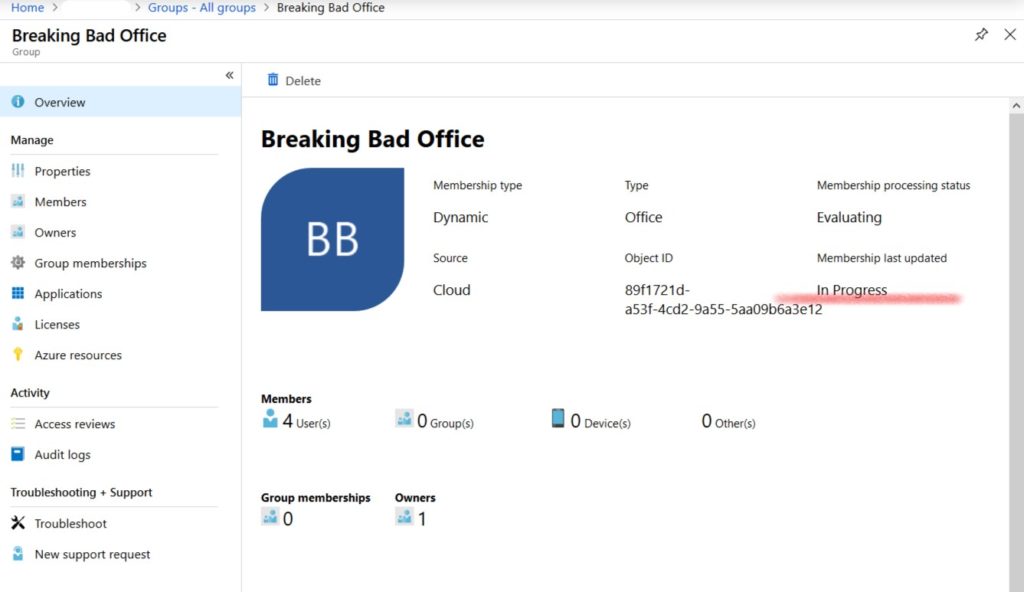This screenshot has width=1024, height=592.
Task: Select the Object ID value text
Action: (723, 299)
